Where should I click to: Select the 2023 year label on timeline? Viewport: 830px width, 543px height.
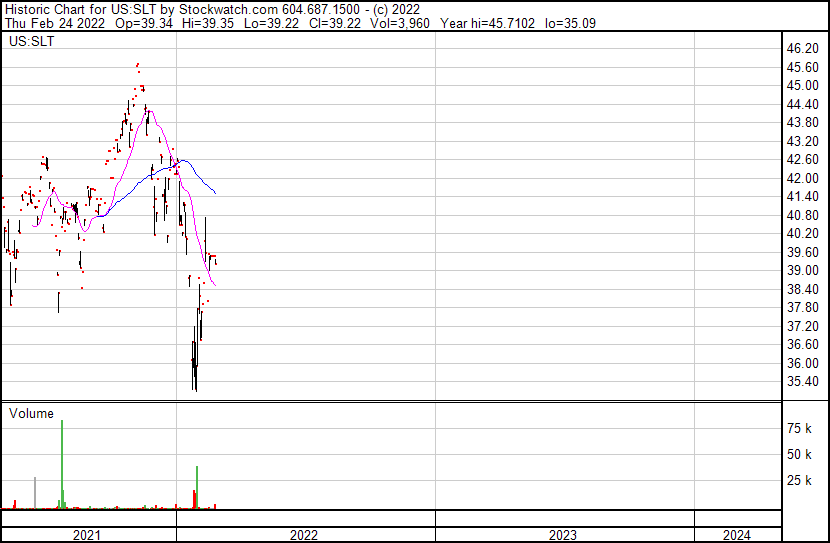(x=563, y=535)
